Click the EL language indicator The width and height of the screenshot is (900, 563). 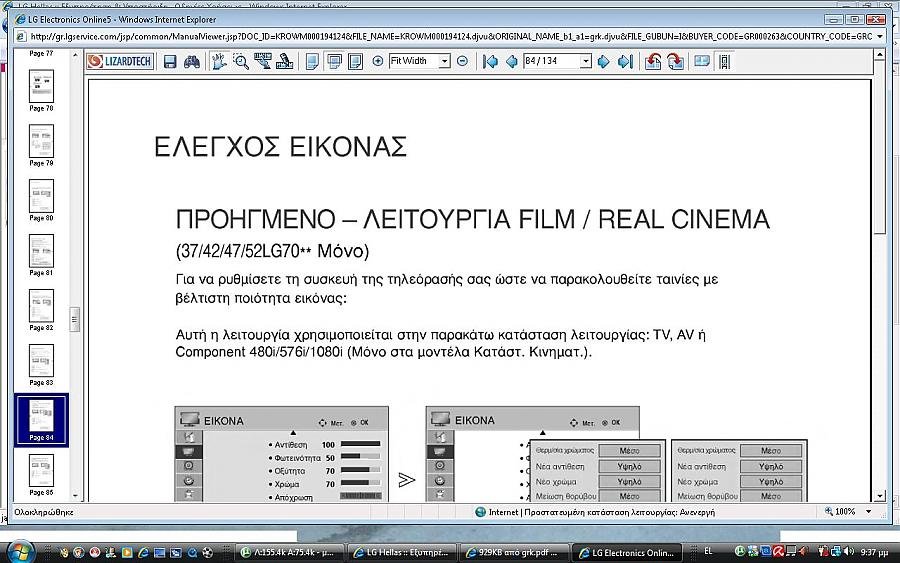[x=708, y=552]
